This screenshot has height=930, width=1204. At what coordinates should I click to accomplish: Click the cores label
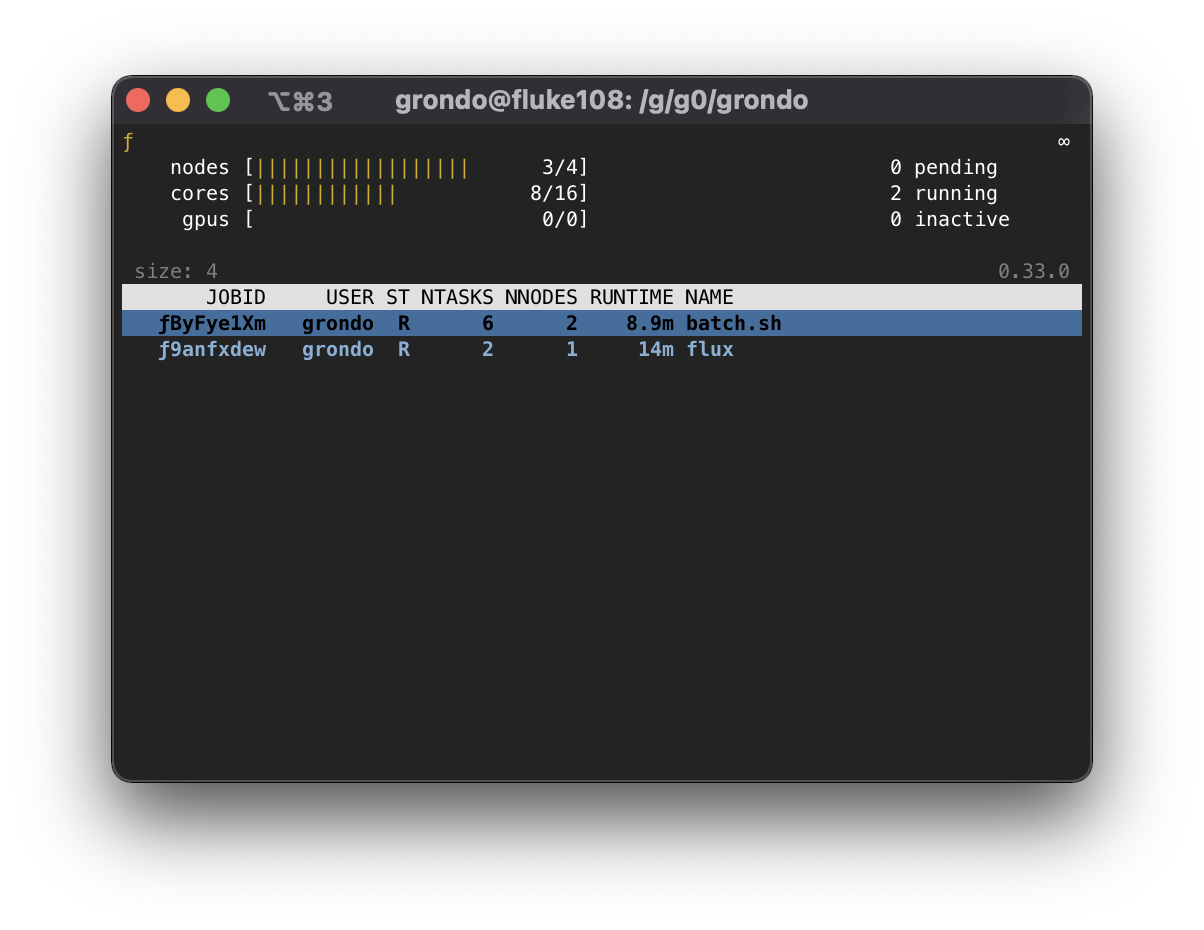[x=200, y=193]
